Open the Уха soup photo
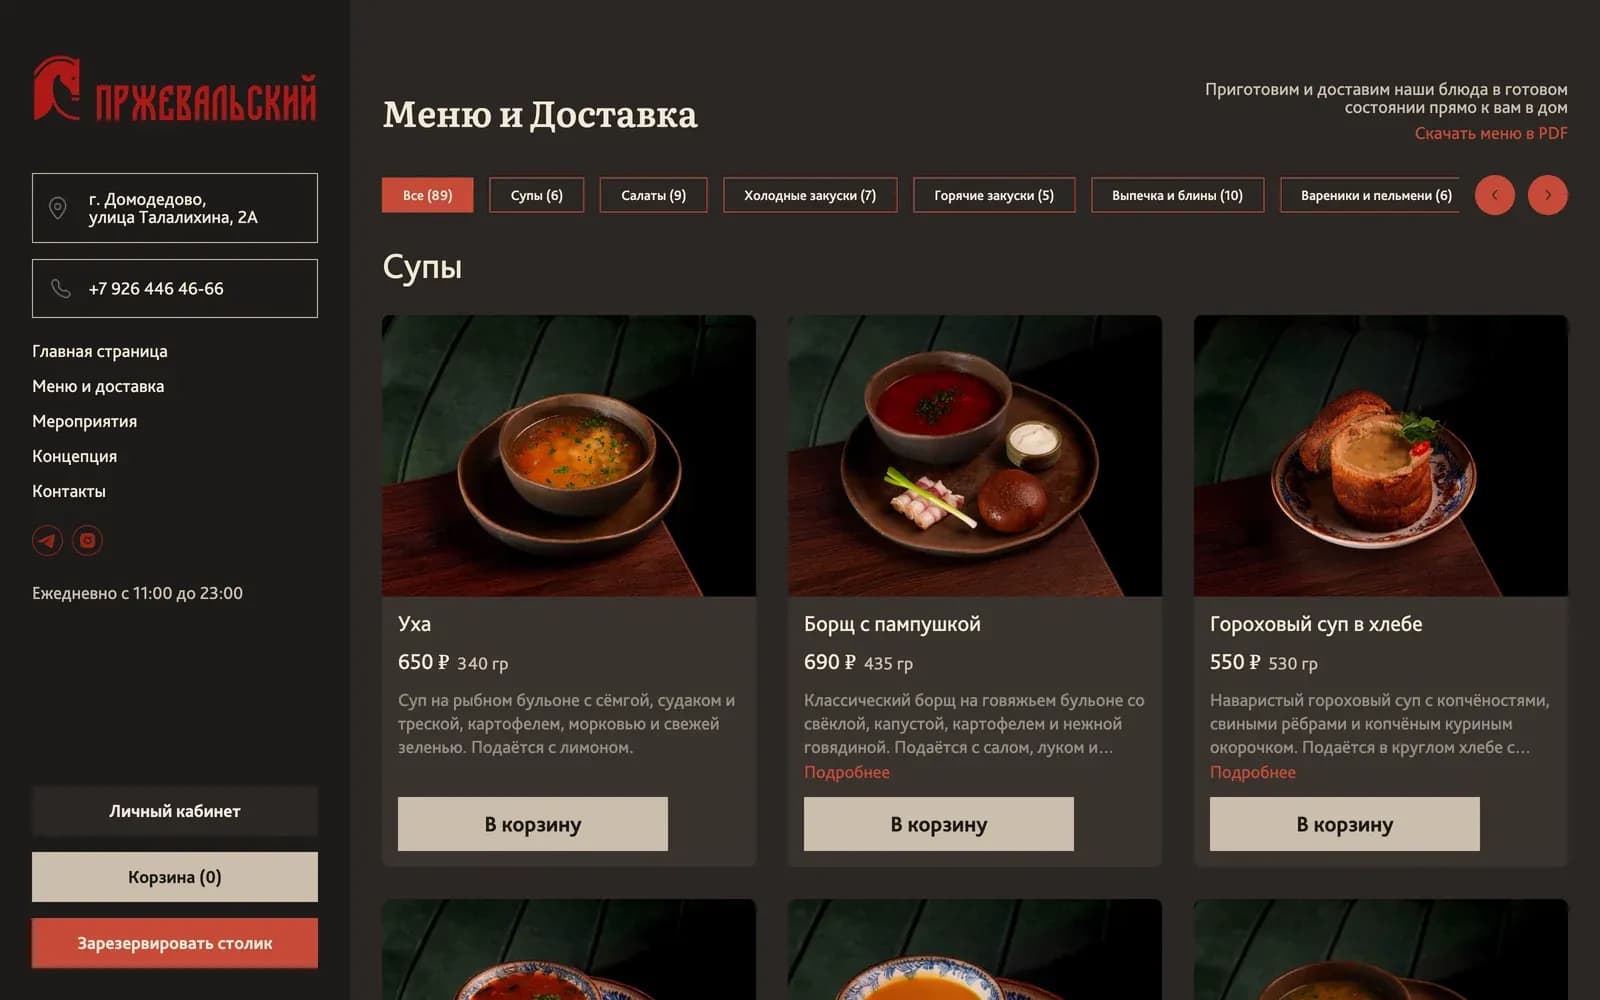The width and height of the screenshot is (1600, 1000). click(x=569, y=456)
